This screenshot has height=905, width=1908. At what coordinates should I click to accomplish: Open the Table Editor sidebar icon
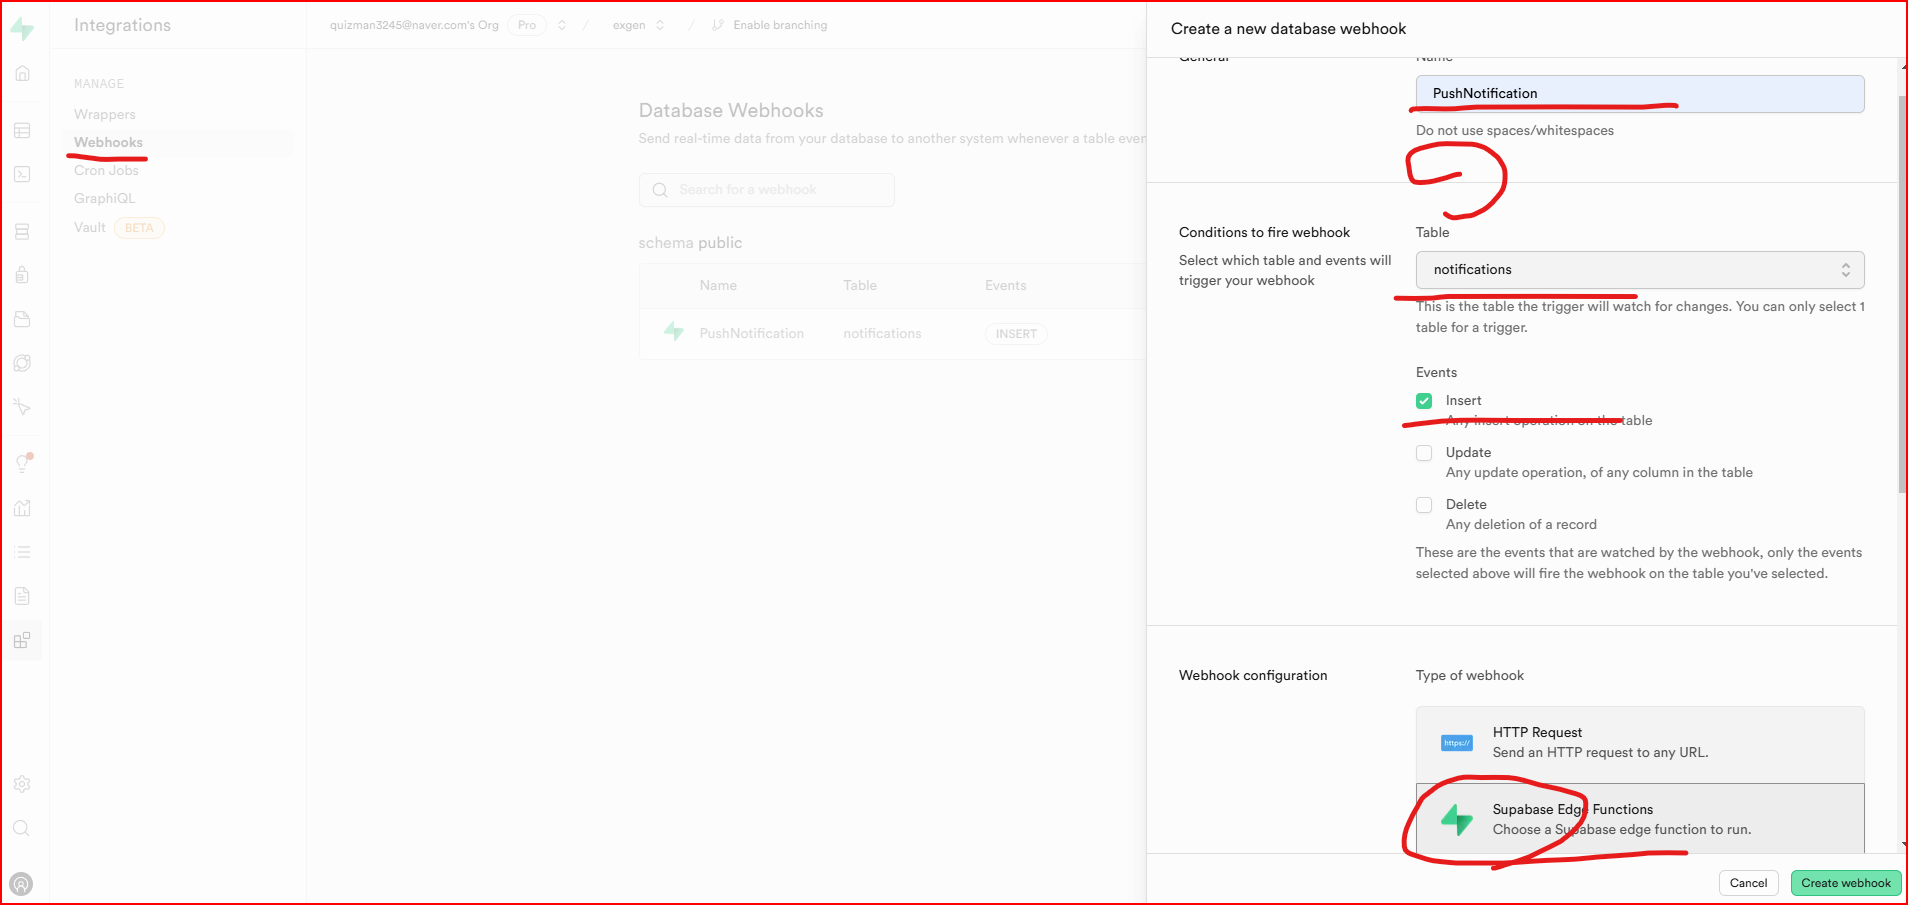[22, 131]
